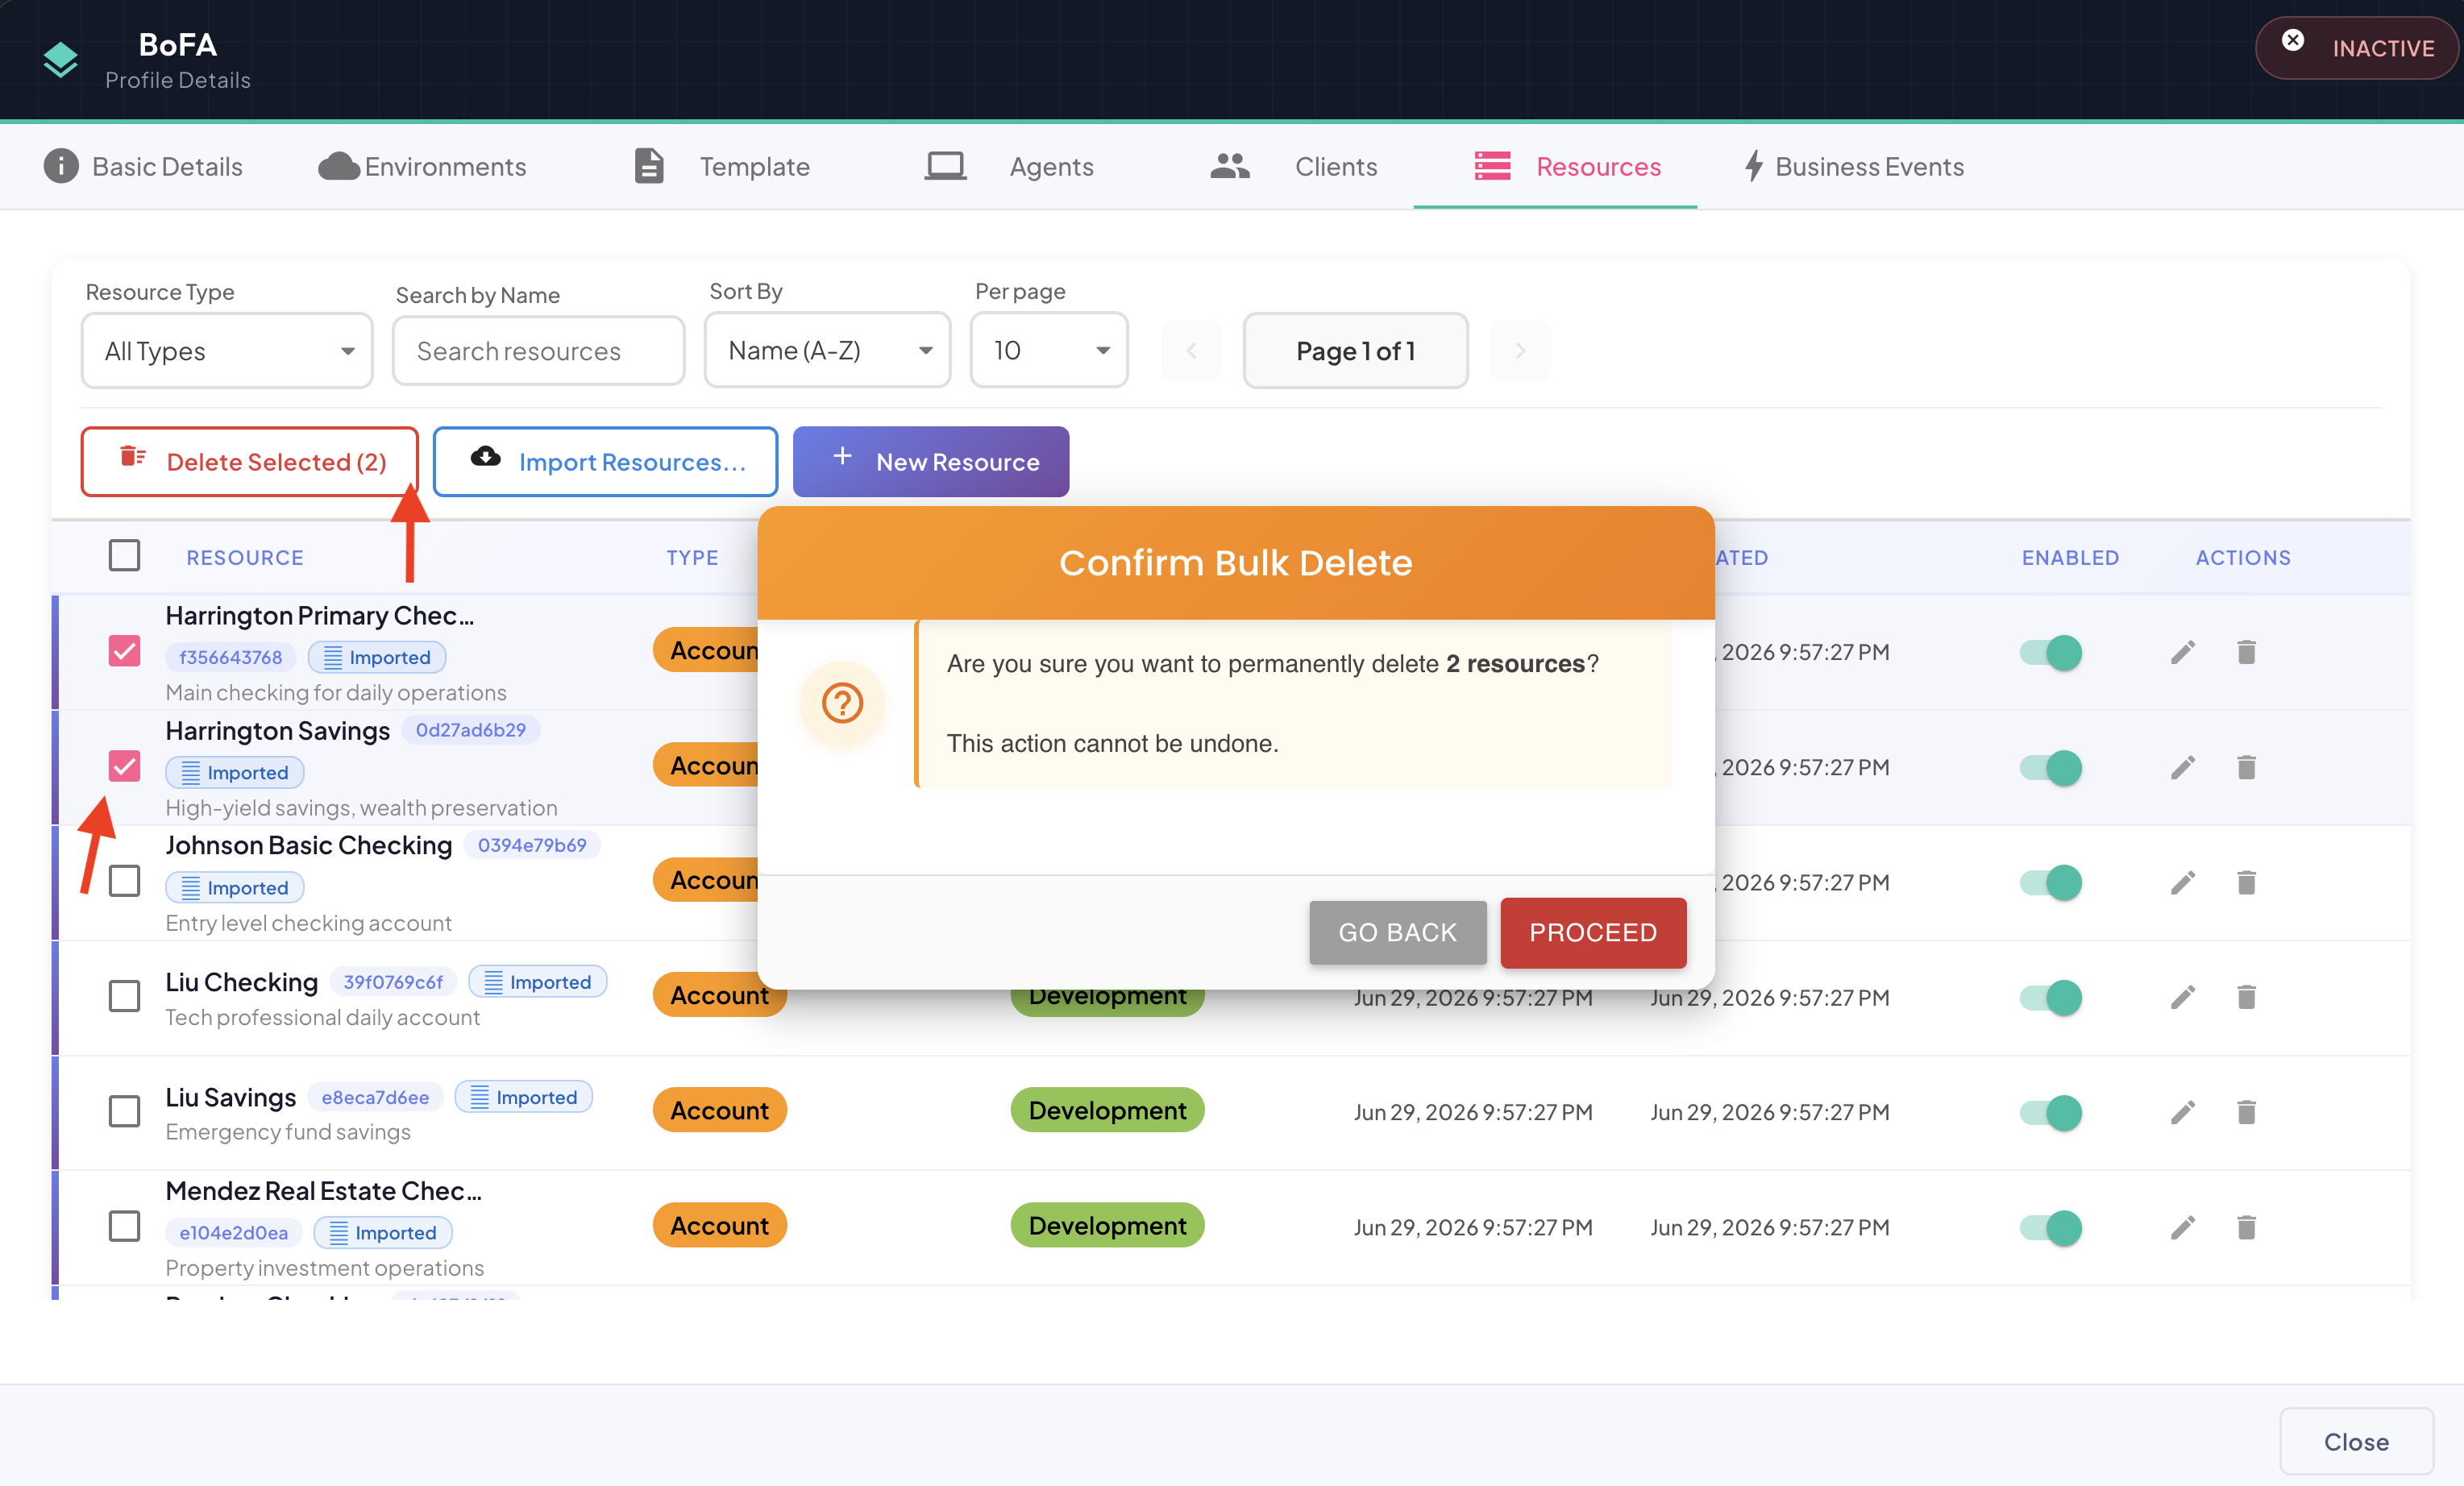Viewport: 2464px width, 1486px height.
Task: Toggle the select-all header checkbox
Action: (x=124, y=556)
